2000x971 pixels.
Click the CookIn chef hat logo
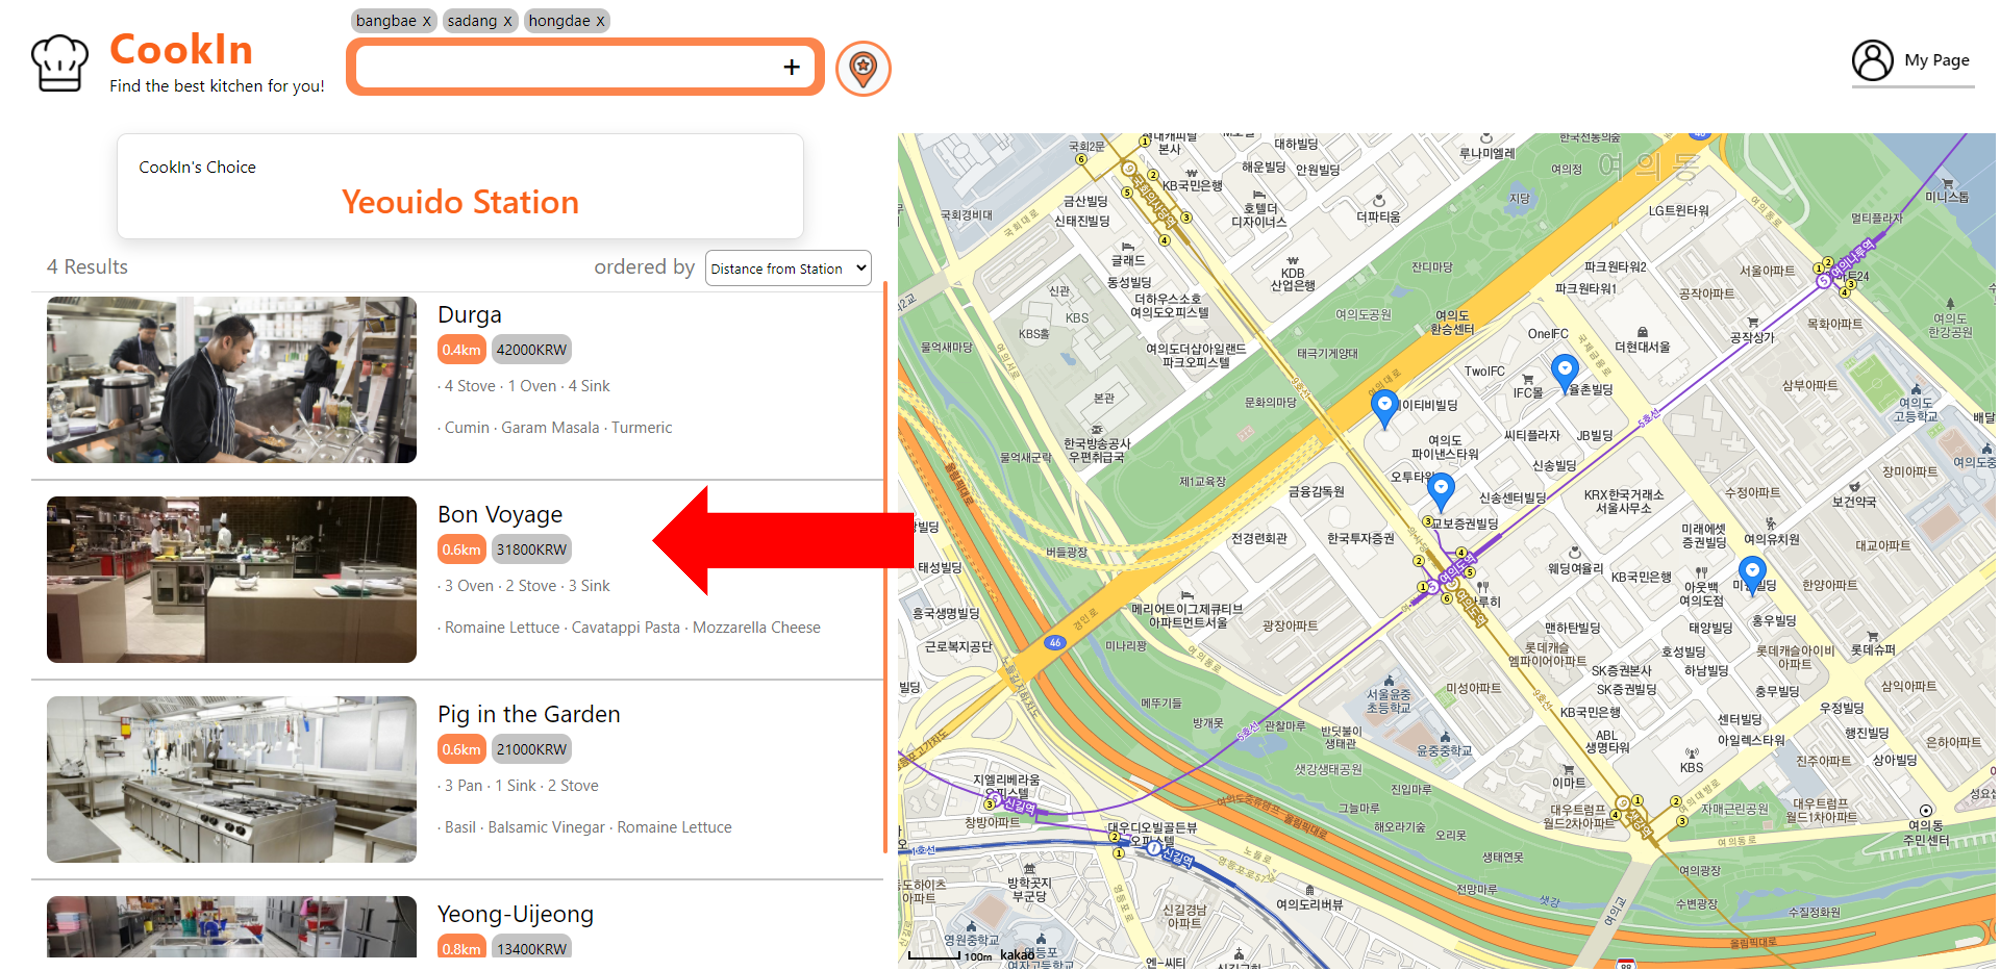pyautogui.click(x=60, y=62)
